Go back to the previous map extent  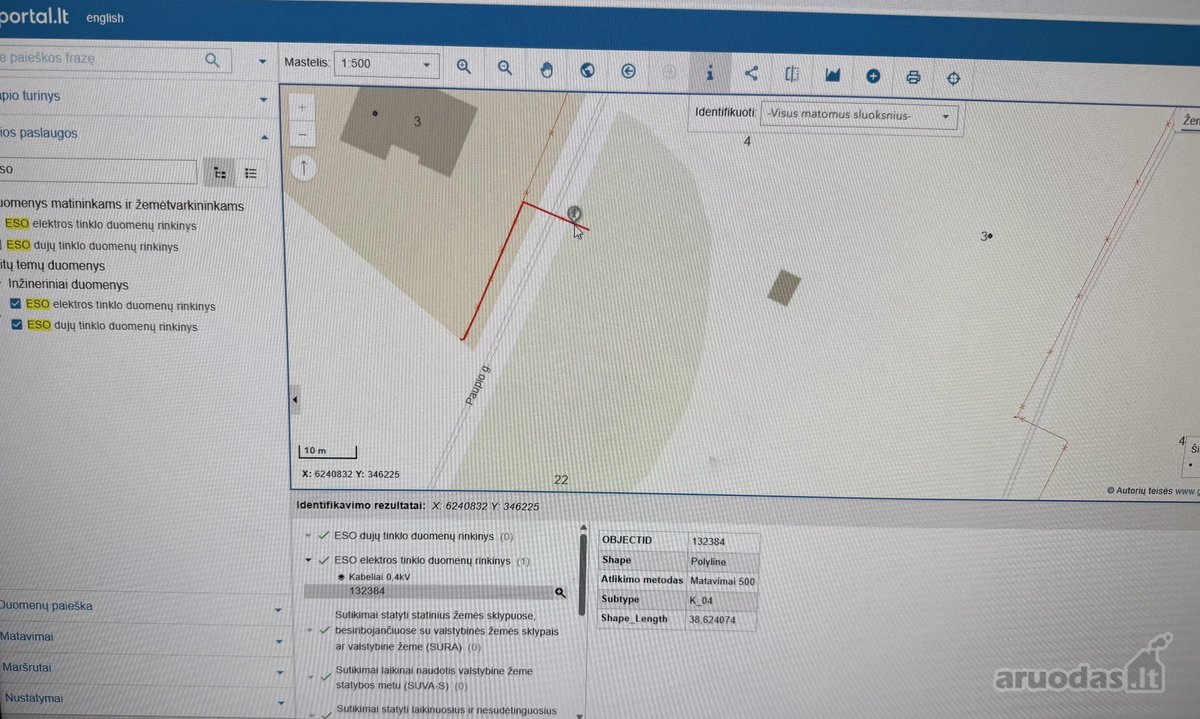tap(628, 71)
